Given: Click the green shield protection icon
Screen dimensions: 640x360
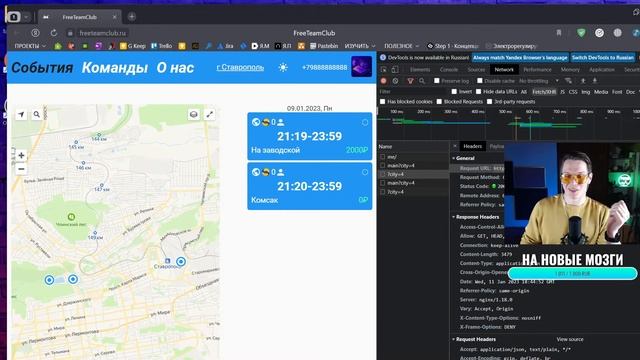Looking at the screenshot, I should 581,33.
